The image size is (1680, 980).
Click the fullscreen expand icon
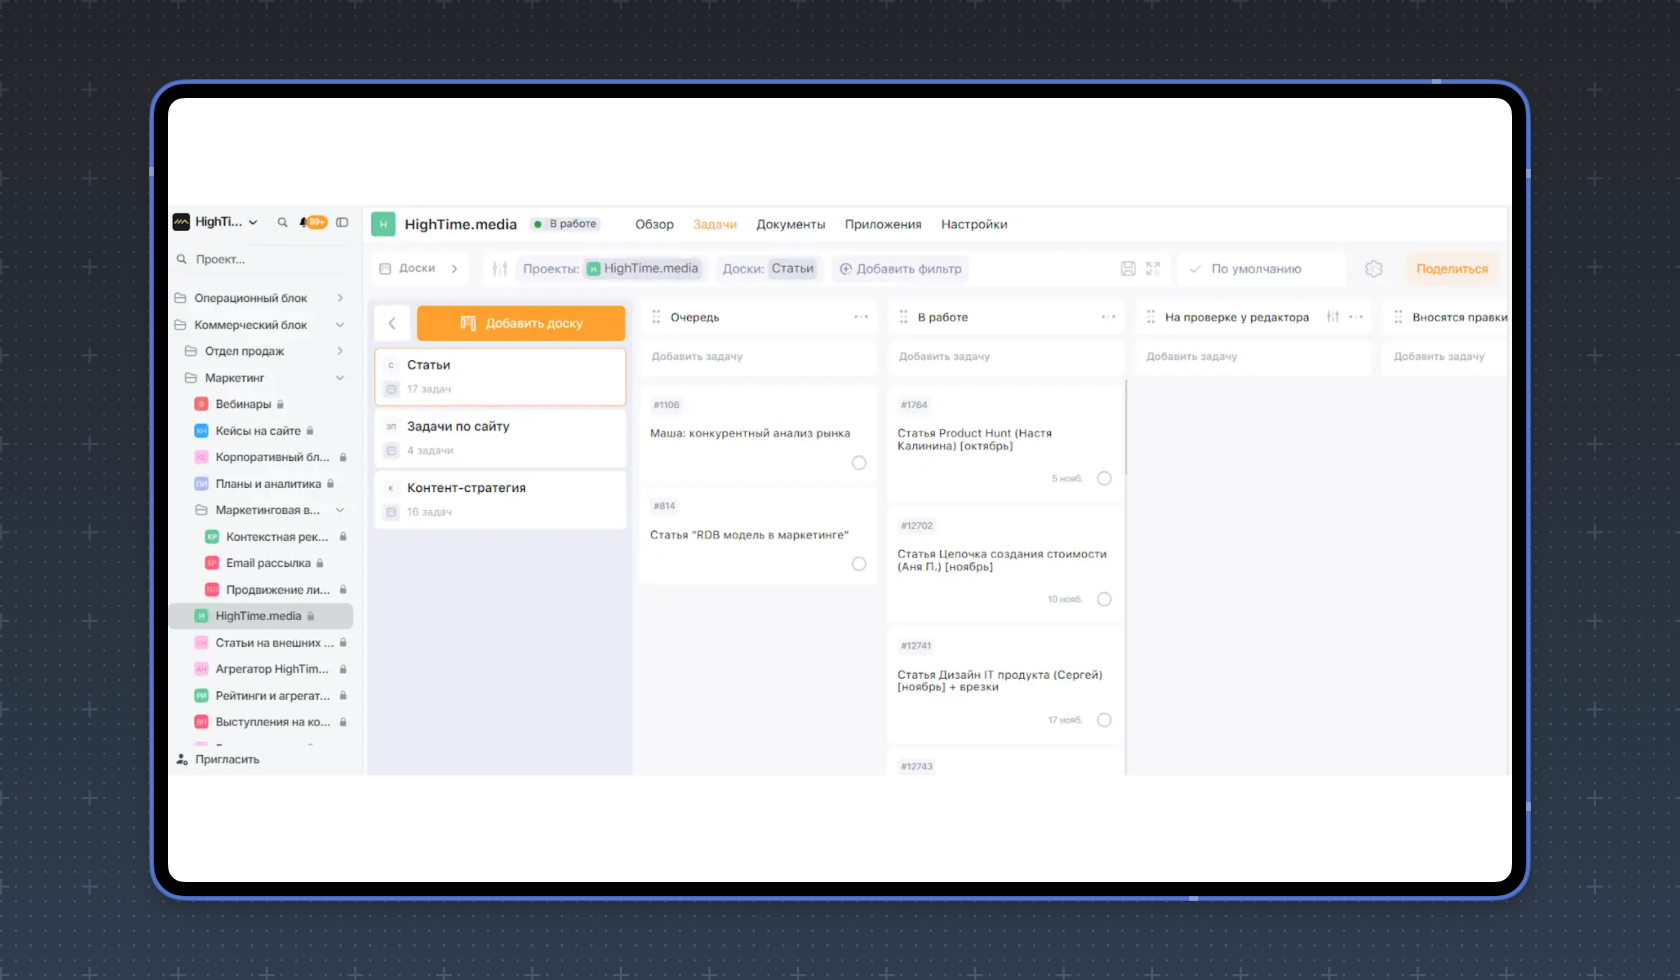1153,269
